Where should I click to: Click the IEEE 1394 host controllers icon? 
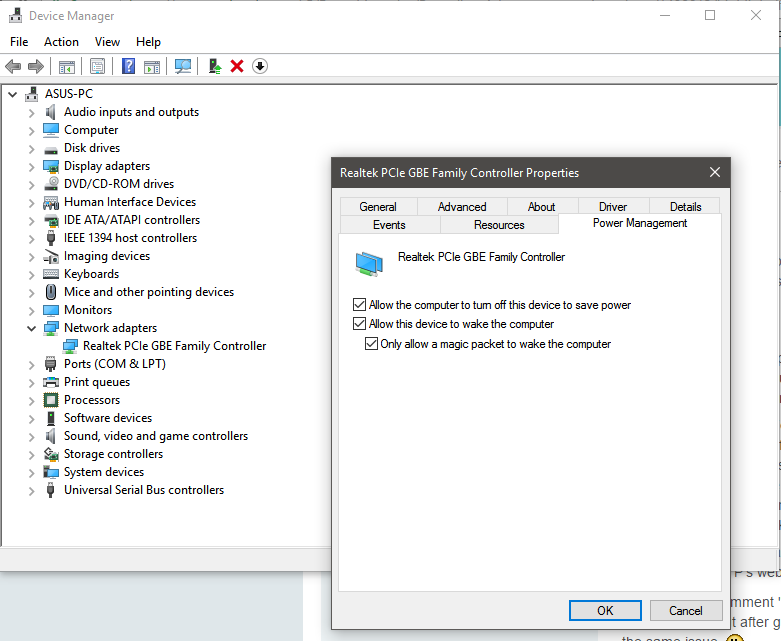click(50, 238)
